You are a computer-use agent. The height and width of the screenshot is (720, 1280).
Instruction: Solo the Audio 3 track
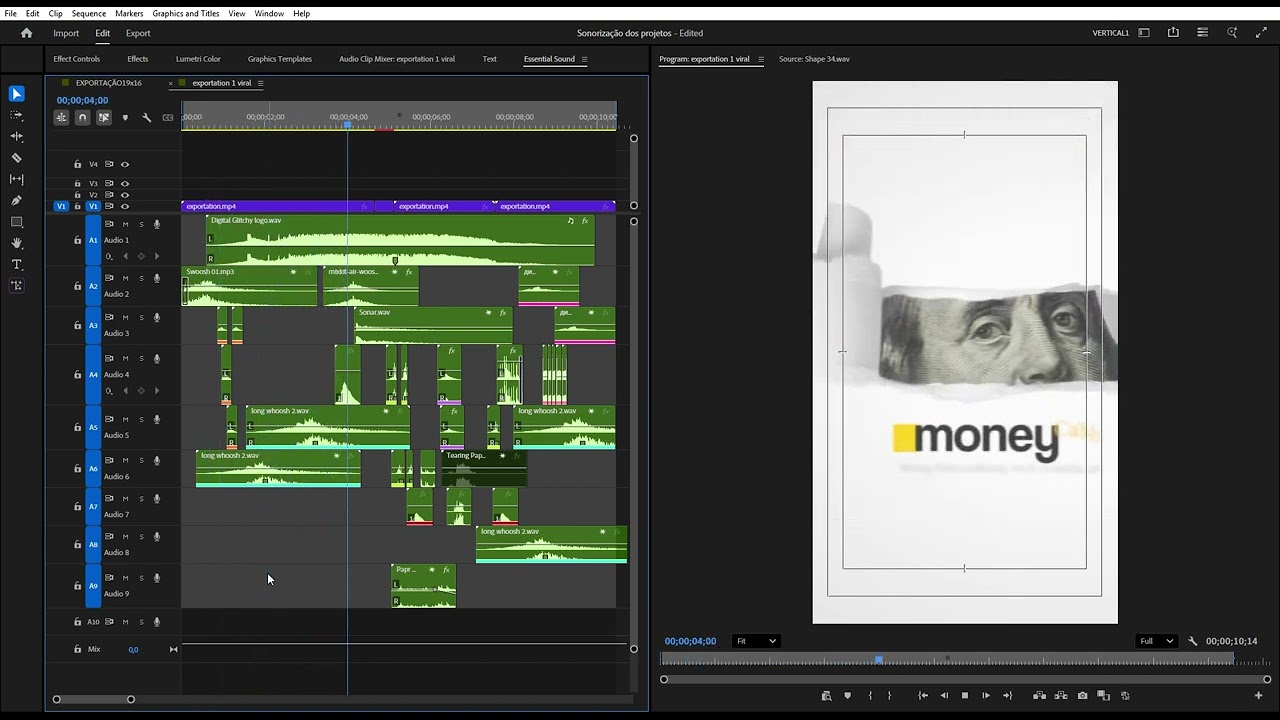[141, 318]
